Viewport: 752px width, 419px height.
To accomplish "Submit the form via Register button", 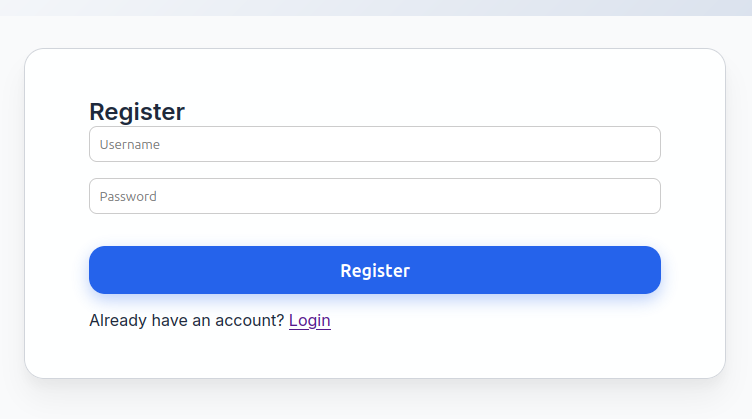I will click(374, 270).
